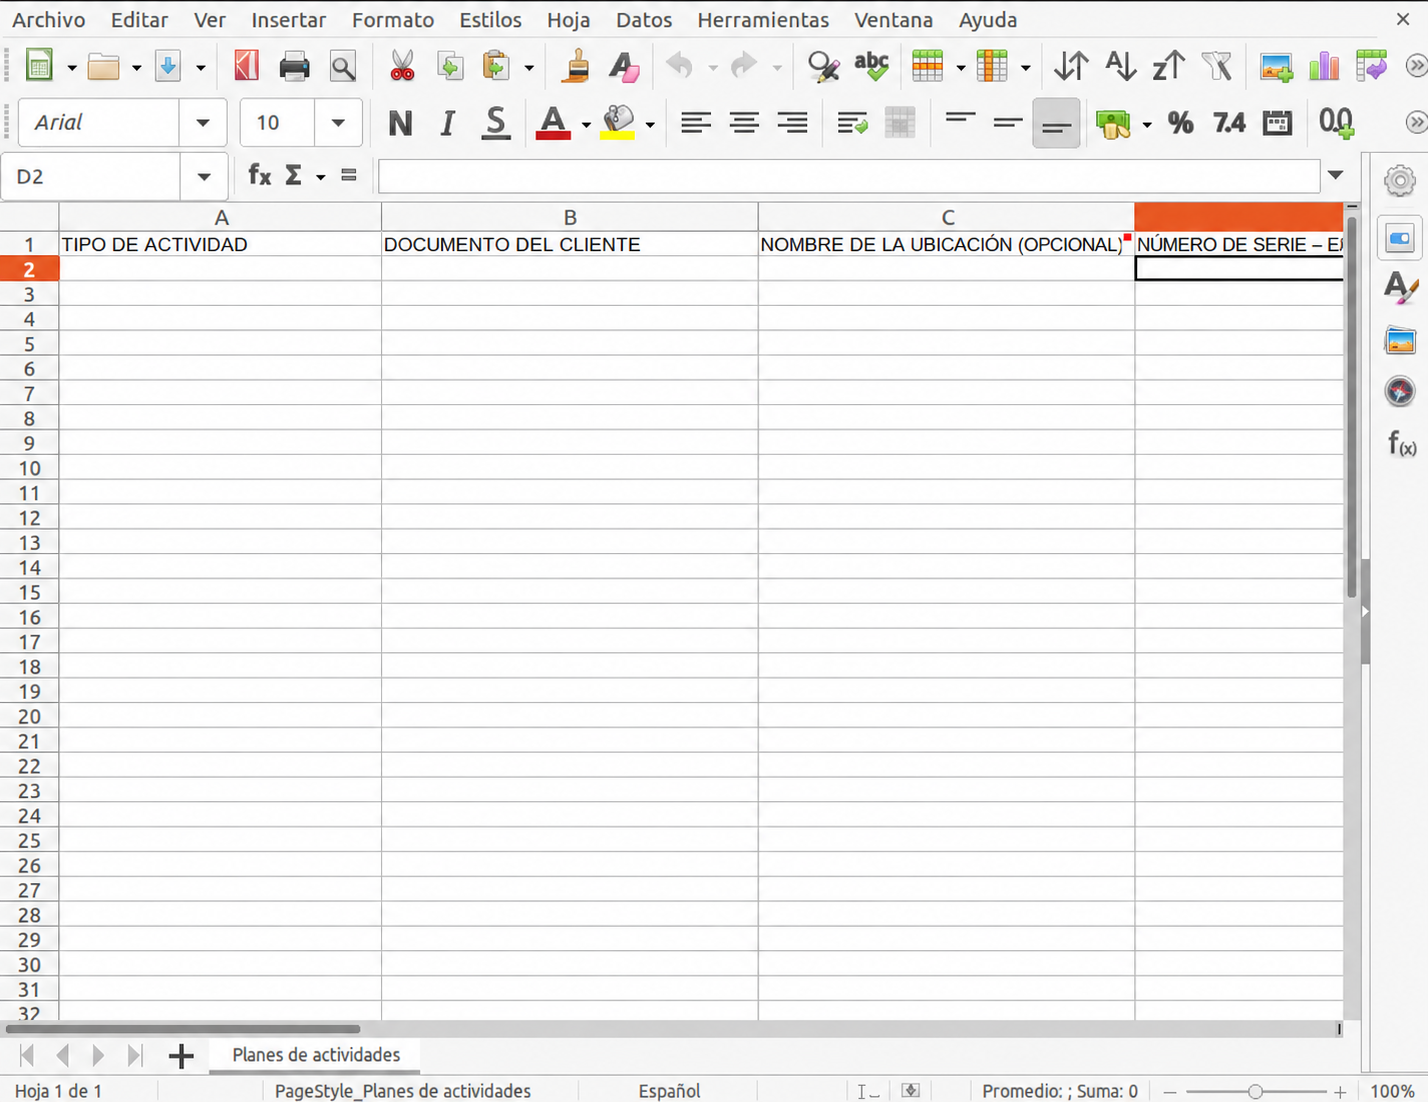Click the Cut scissors icon

(x=402, y=67)
